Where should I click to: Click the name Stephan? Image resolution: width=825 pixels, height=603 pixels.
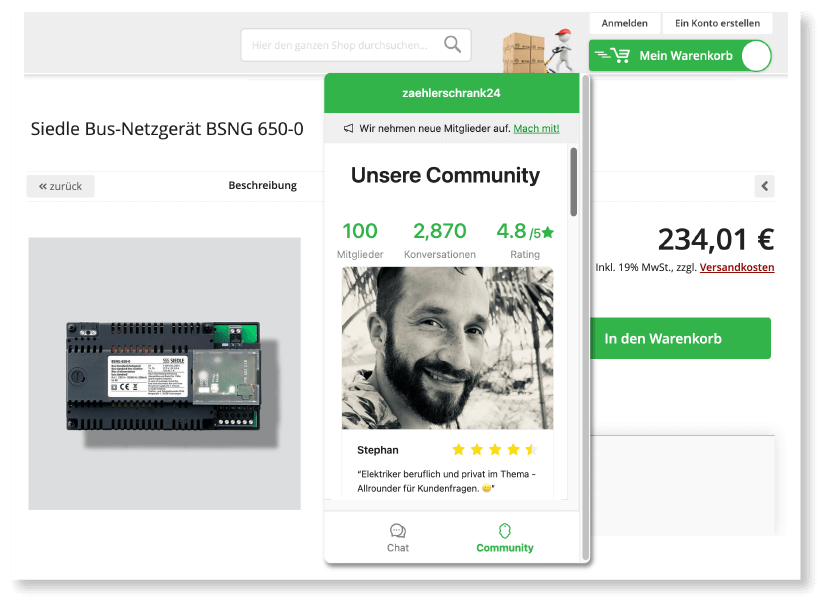[x=378, y=450]
